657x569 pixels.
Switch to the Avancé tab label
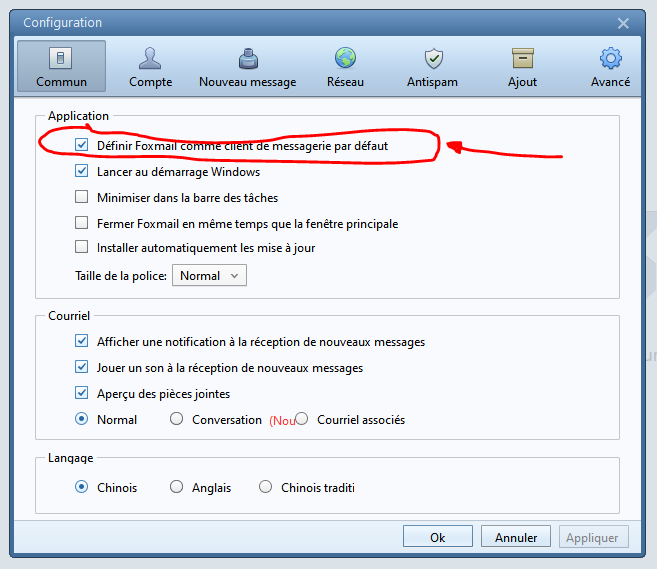click(610, 82)
